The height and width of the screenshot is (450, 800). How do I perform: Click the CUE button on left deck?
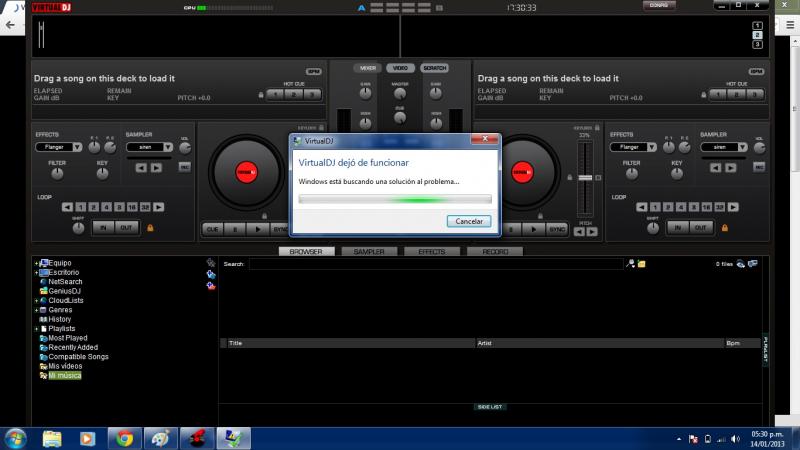point(212,229)
